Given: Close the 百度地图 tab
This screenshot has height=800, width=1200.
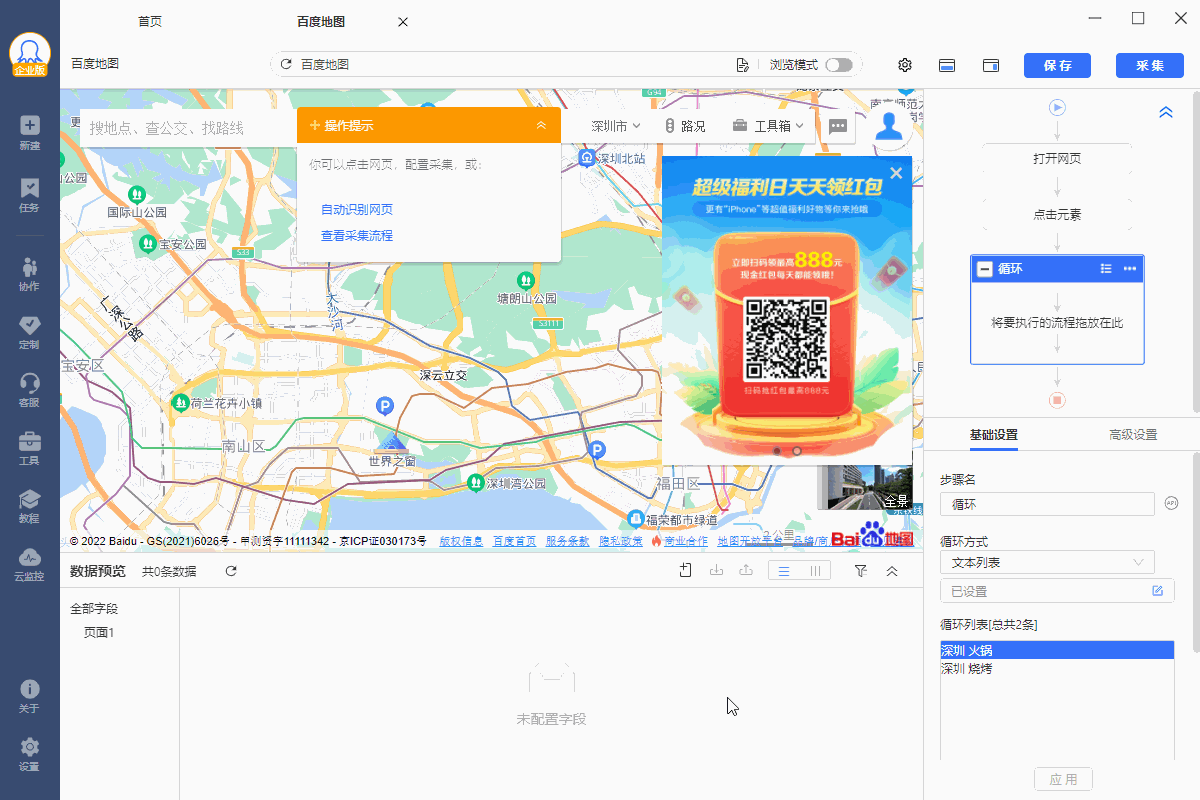Looking at the screenshot, I should [x=403, y=22].
